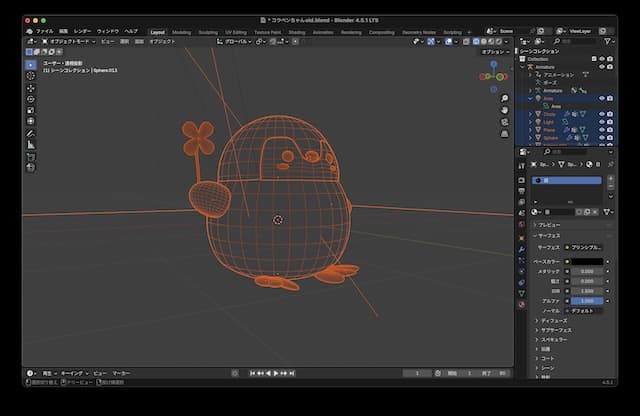
Task: Toggle eye icon for Sphere object
Action: pos(602,138)
